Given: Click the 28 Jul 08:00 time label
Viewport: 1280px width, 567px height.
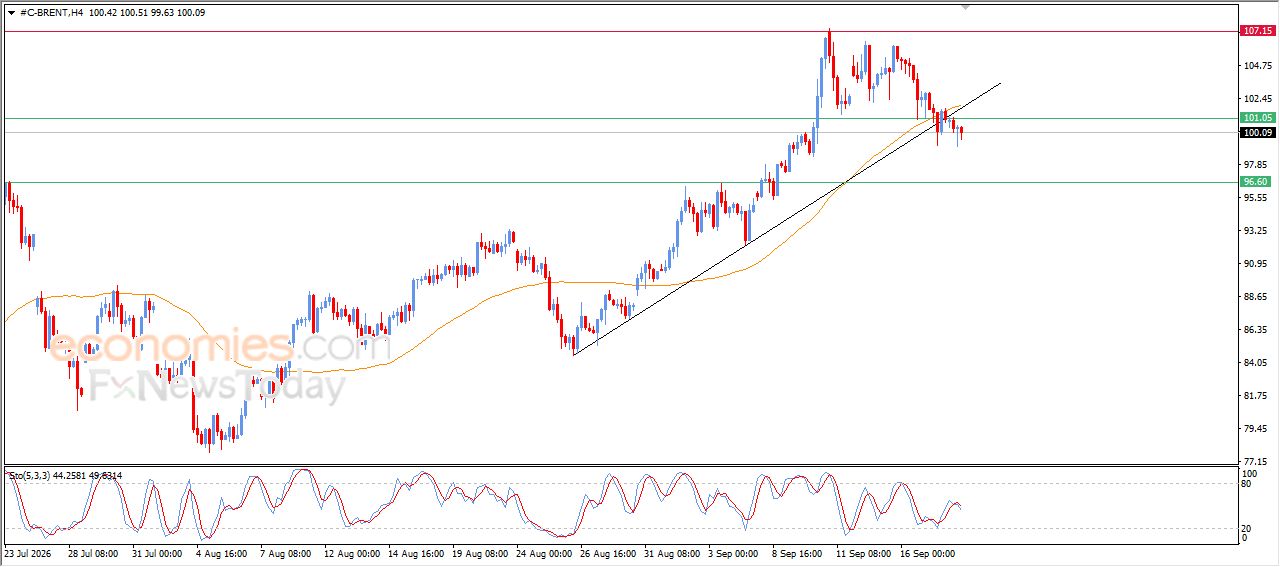Looking at the screenshot, I should tap(92, 552).
